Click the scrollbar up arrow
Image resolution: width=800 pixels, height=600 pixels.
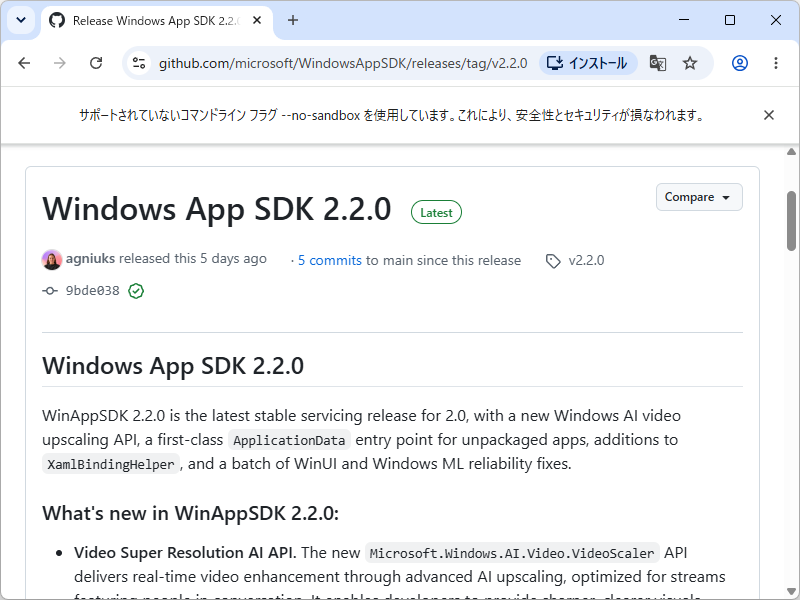point(791,152)
